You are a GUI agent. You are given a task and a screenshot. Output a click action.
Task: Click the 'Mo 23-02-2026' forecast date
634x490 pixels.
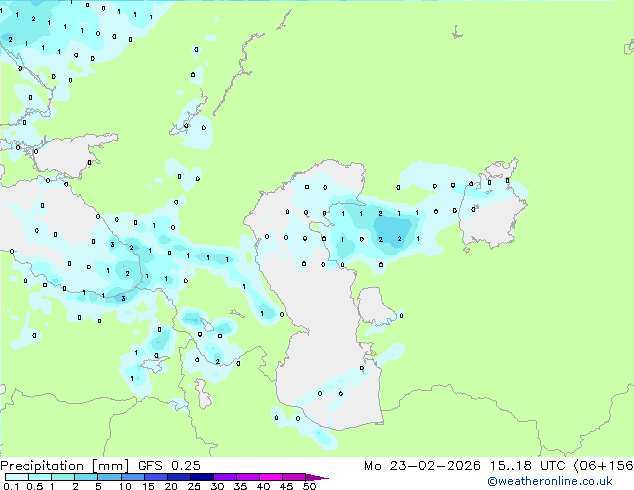pos(422,466)
